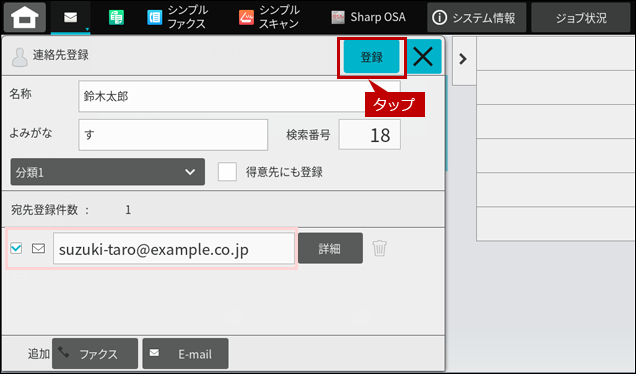Launch Sharp OSA
Viewport: 636px width, 374px height.
[368, 17]
